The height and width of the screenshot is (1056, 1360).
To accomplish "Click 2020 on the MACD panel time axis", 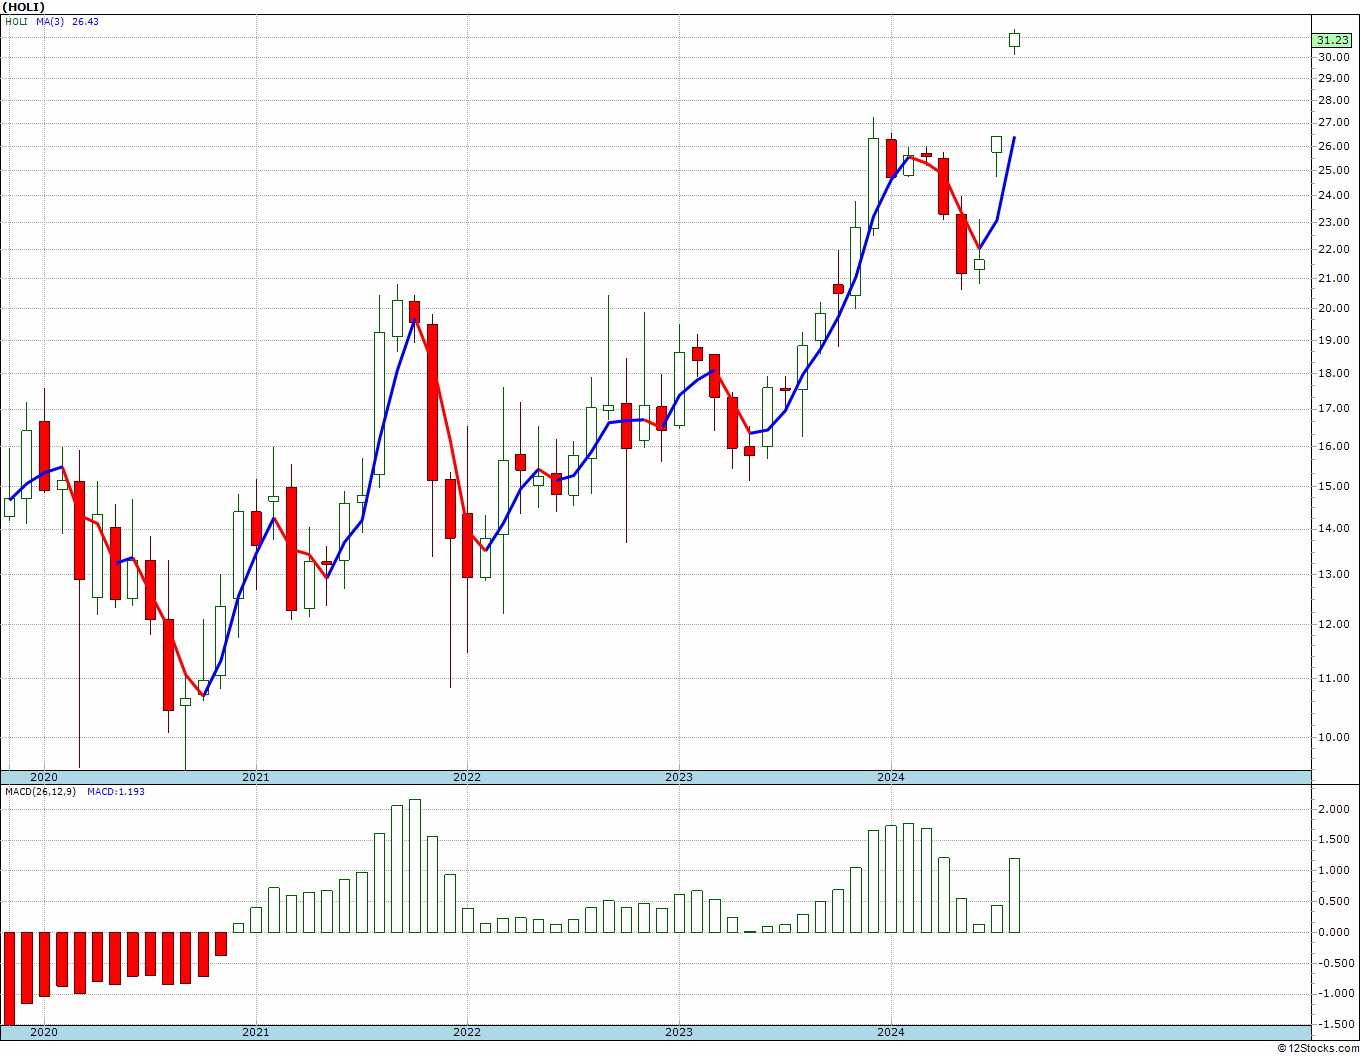I will pos(43,1032).
